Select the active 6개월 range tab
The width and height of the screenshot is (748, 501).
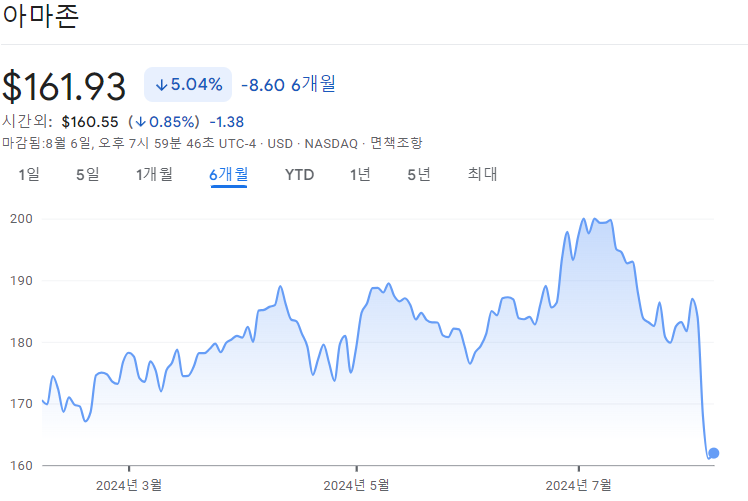click(229, 175)
